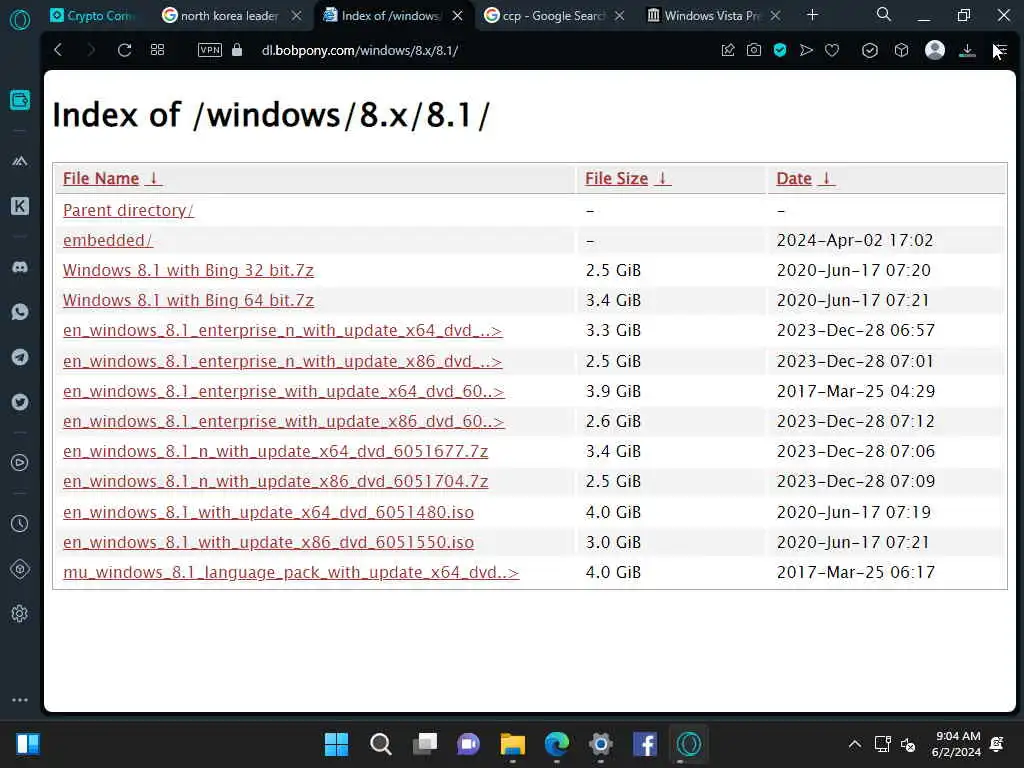Take a snapshot with camera icon
1024x768 pixels.
coord(754,50)
